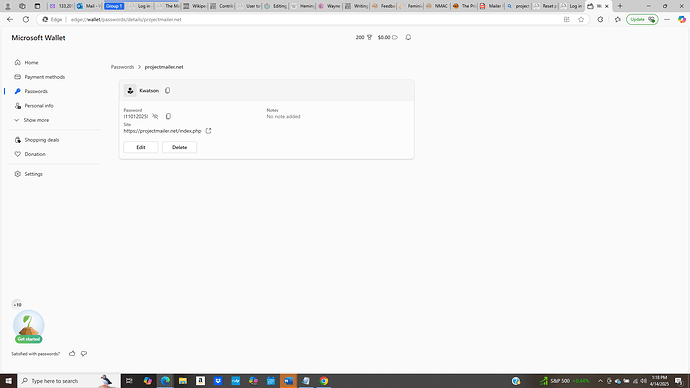Add this page to favorites star
This screenshot has height=388, width=690.
pyautogui.click(x=581, y=19)
